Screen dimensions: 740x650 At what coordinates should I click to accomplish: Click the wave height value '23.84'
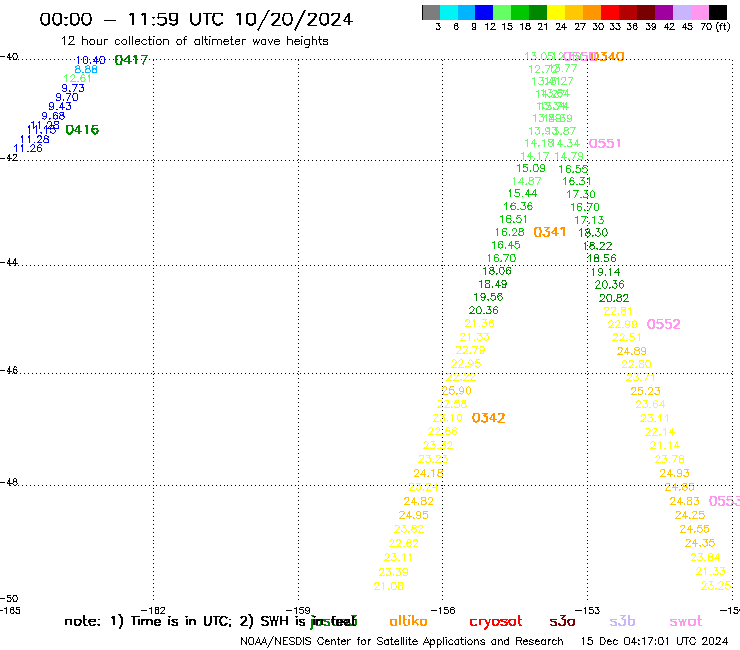(706, 557)
